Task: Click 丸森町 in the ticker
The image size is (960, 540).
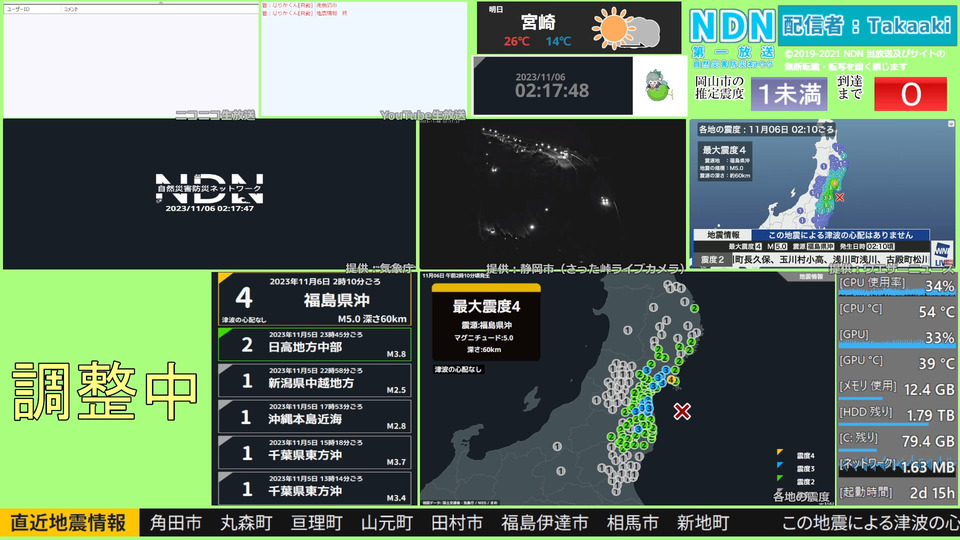Action: pyautogui.click(x=246, y=523)
